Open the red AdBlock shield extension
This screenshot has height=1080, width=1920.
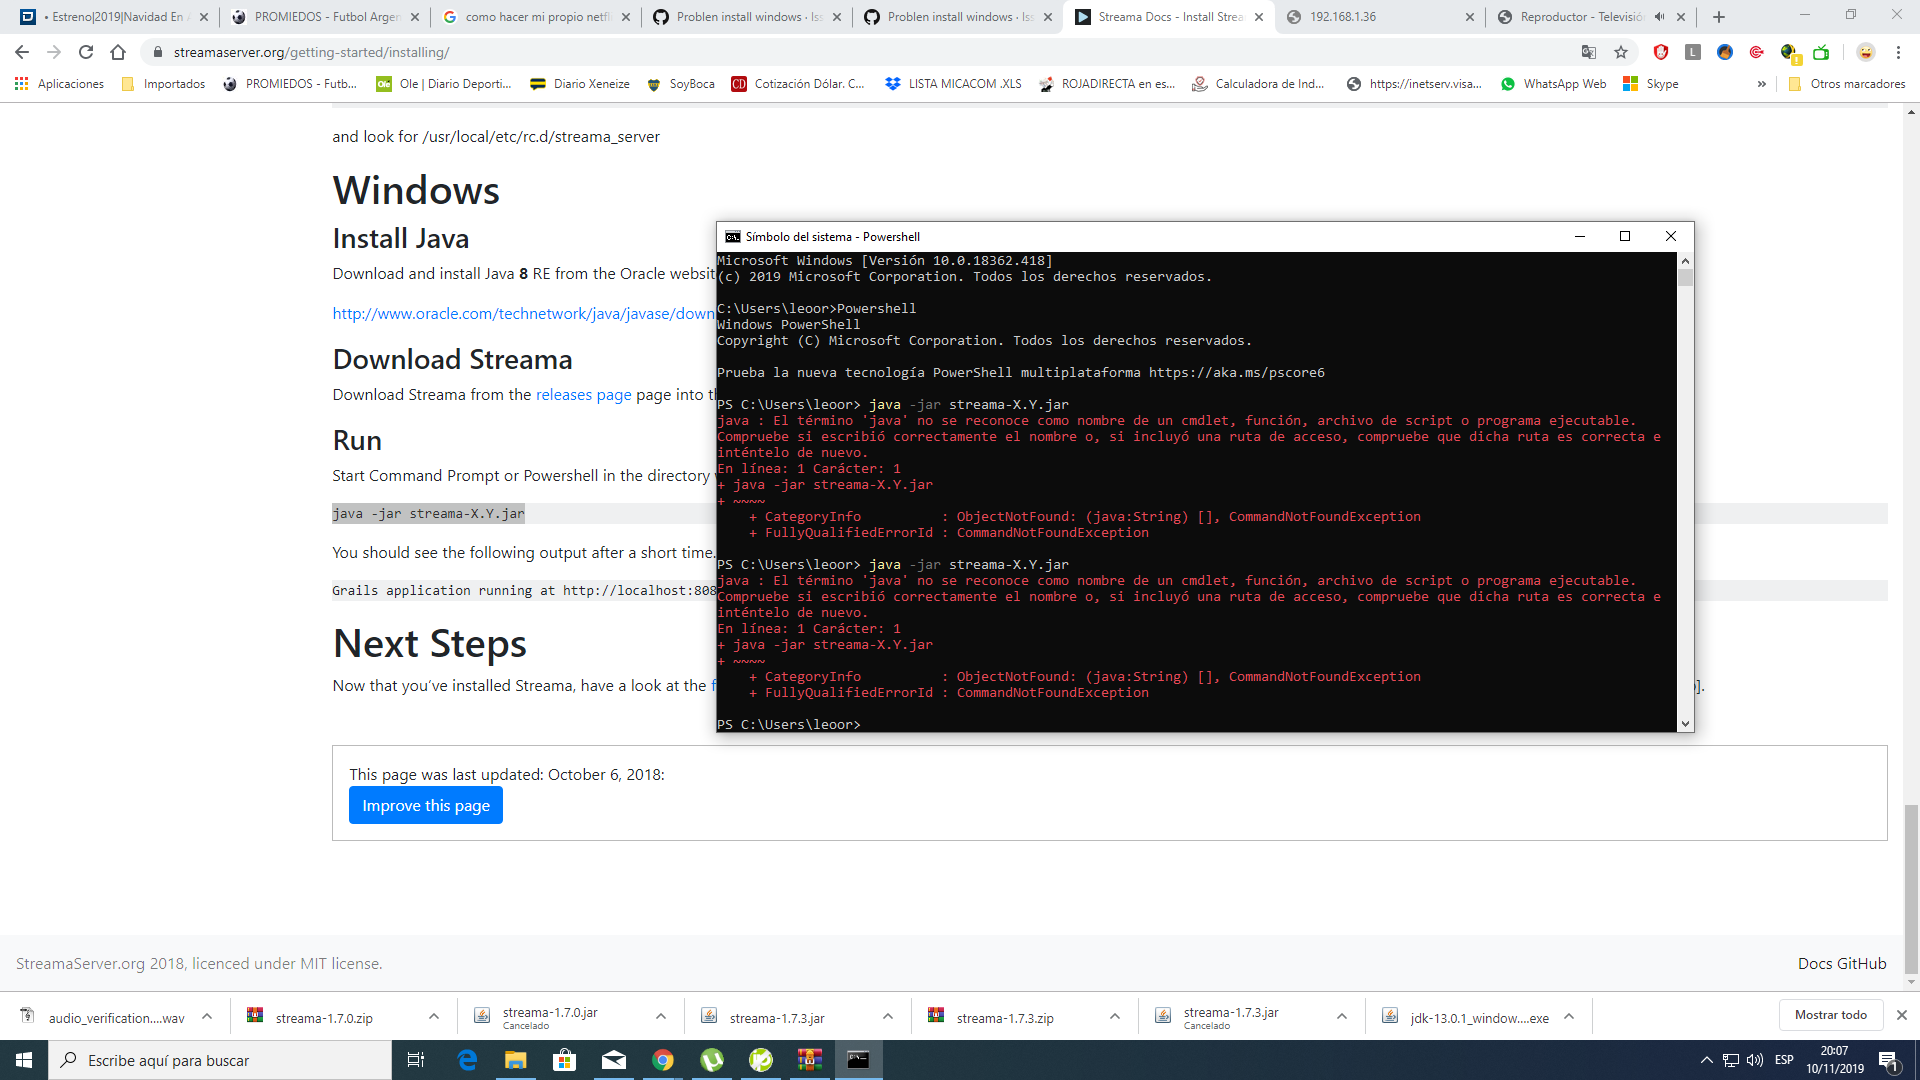[1660, 52]
